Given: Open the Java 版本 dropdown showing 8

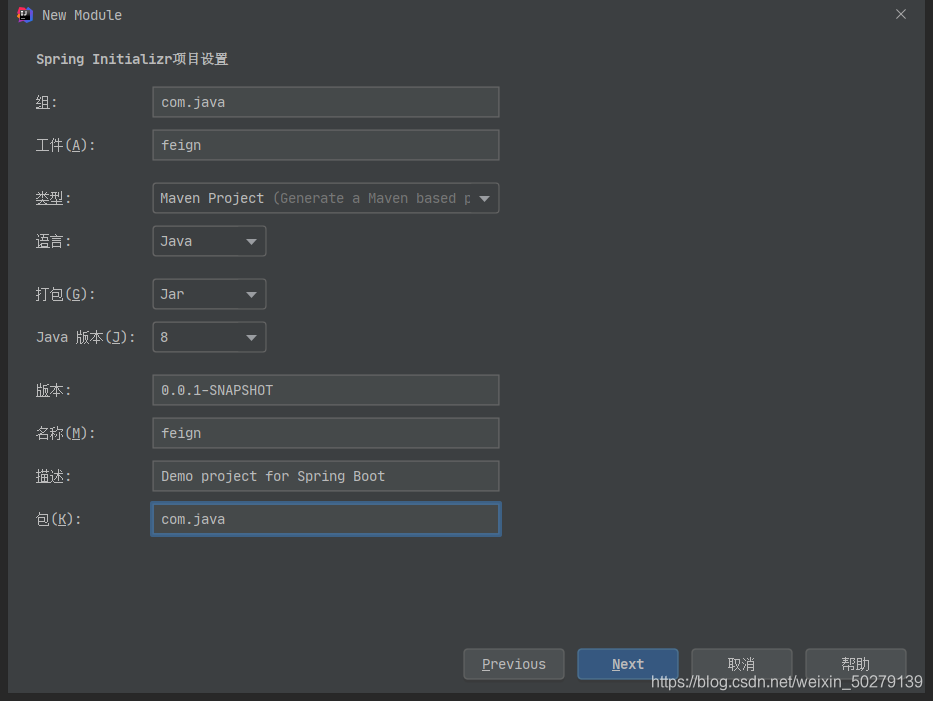Looking at the screenshot, I should click(209, 337).
